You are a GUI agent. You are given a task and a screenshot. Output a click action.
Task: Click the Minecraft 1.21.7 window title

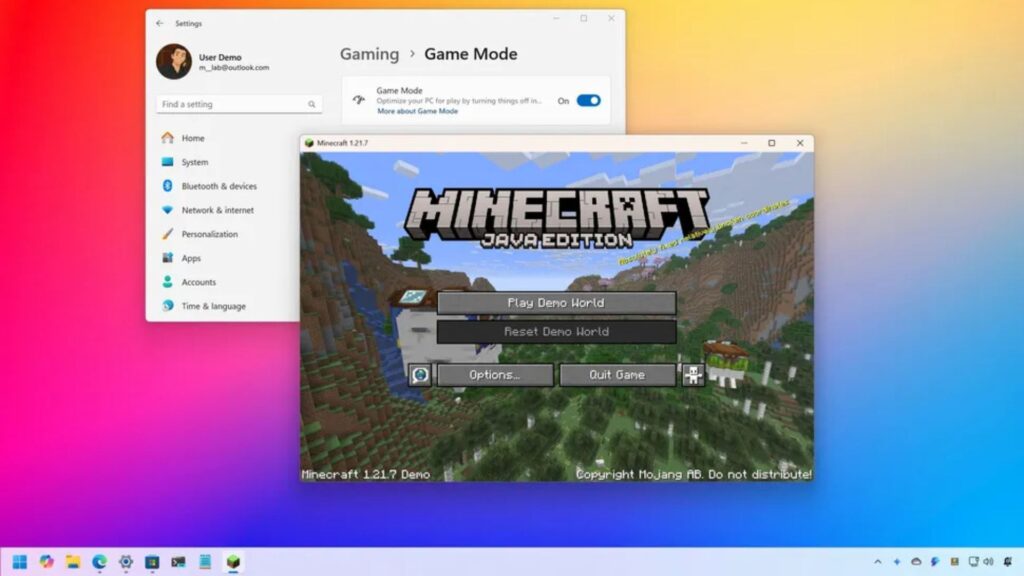tap(342, 143)
